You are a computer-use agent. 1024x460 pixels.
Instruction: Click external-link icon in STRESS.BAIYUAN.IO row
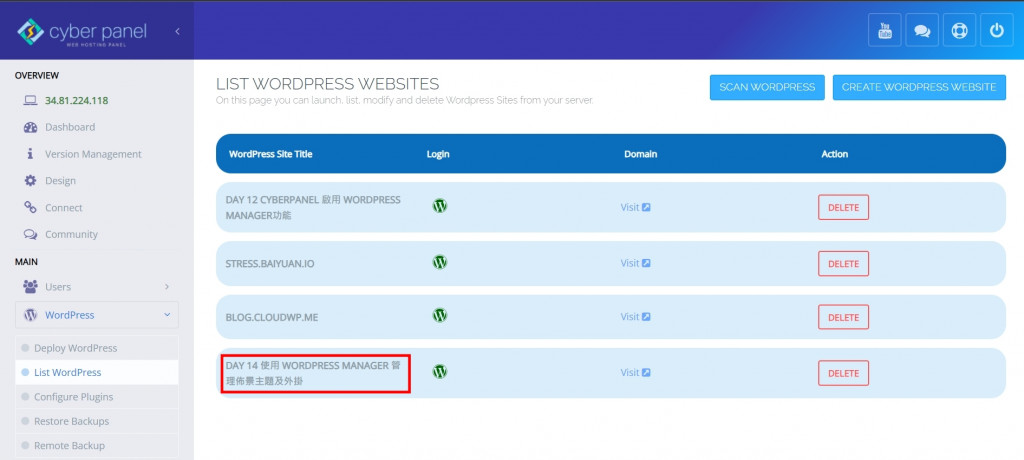pyautogui.click(x=646, y=263)
